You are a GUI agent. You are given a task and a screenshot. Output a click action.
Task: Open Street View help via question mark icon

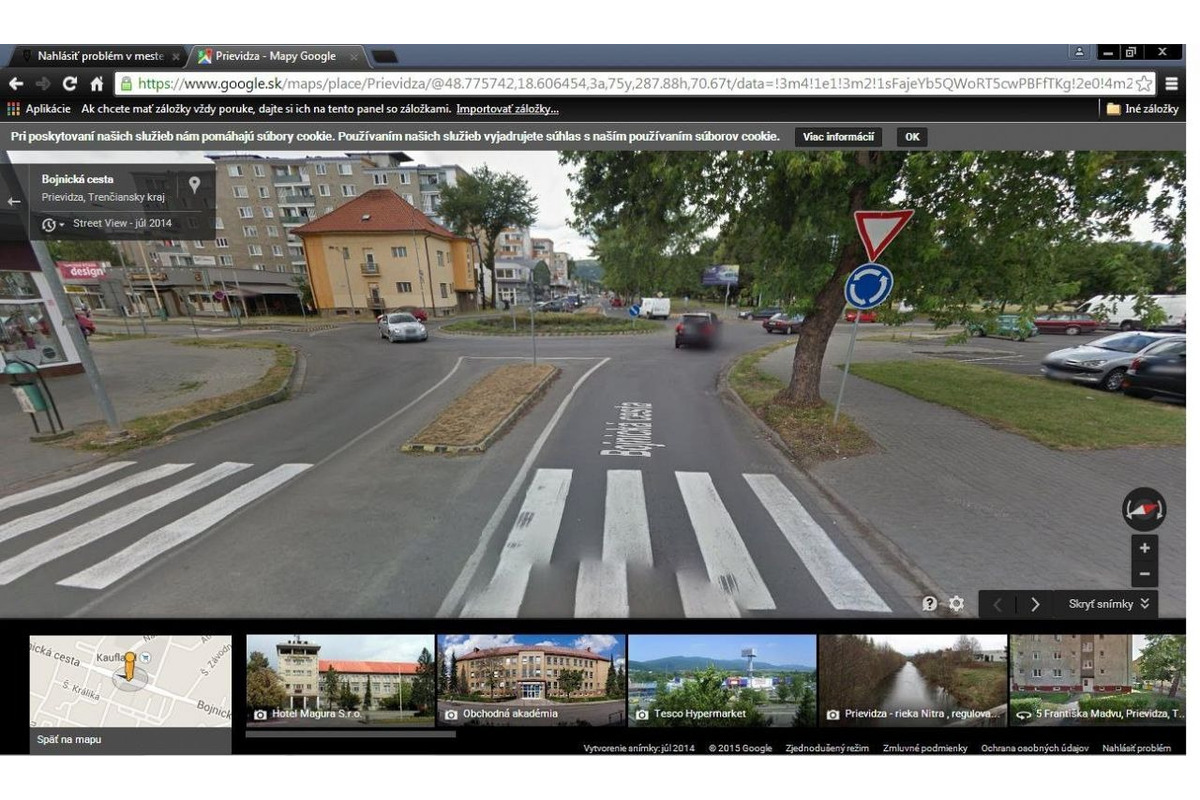[929, 604]
